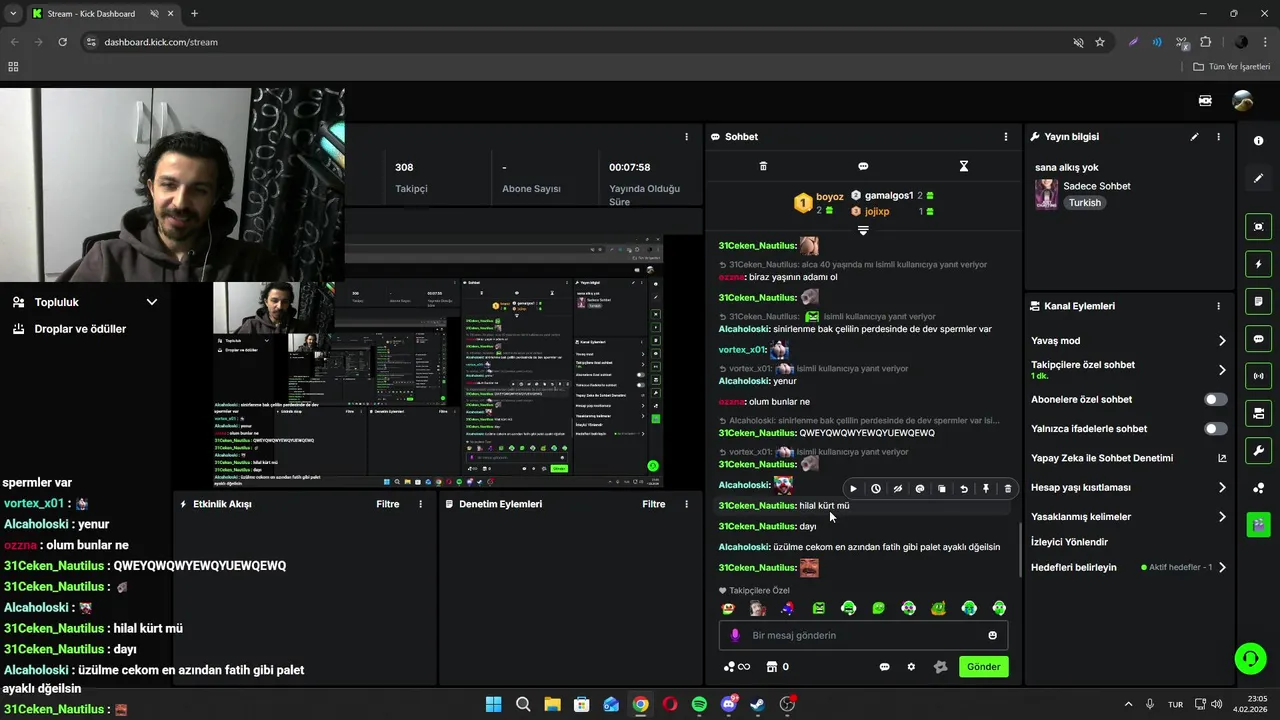Click the channel points bubbles icon in sidebar
This screenshot has width=1280, height=720.
(1258, 488)
